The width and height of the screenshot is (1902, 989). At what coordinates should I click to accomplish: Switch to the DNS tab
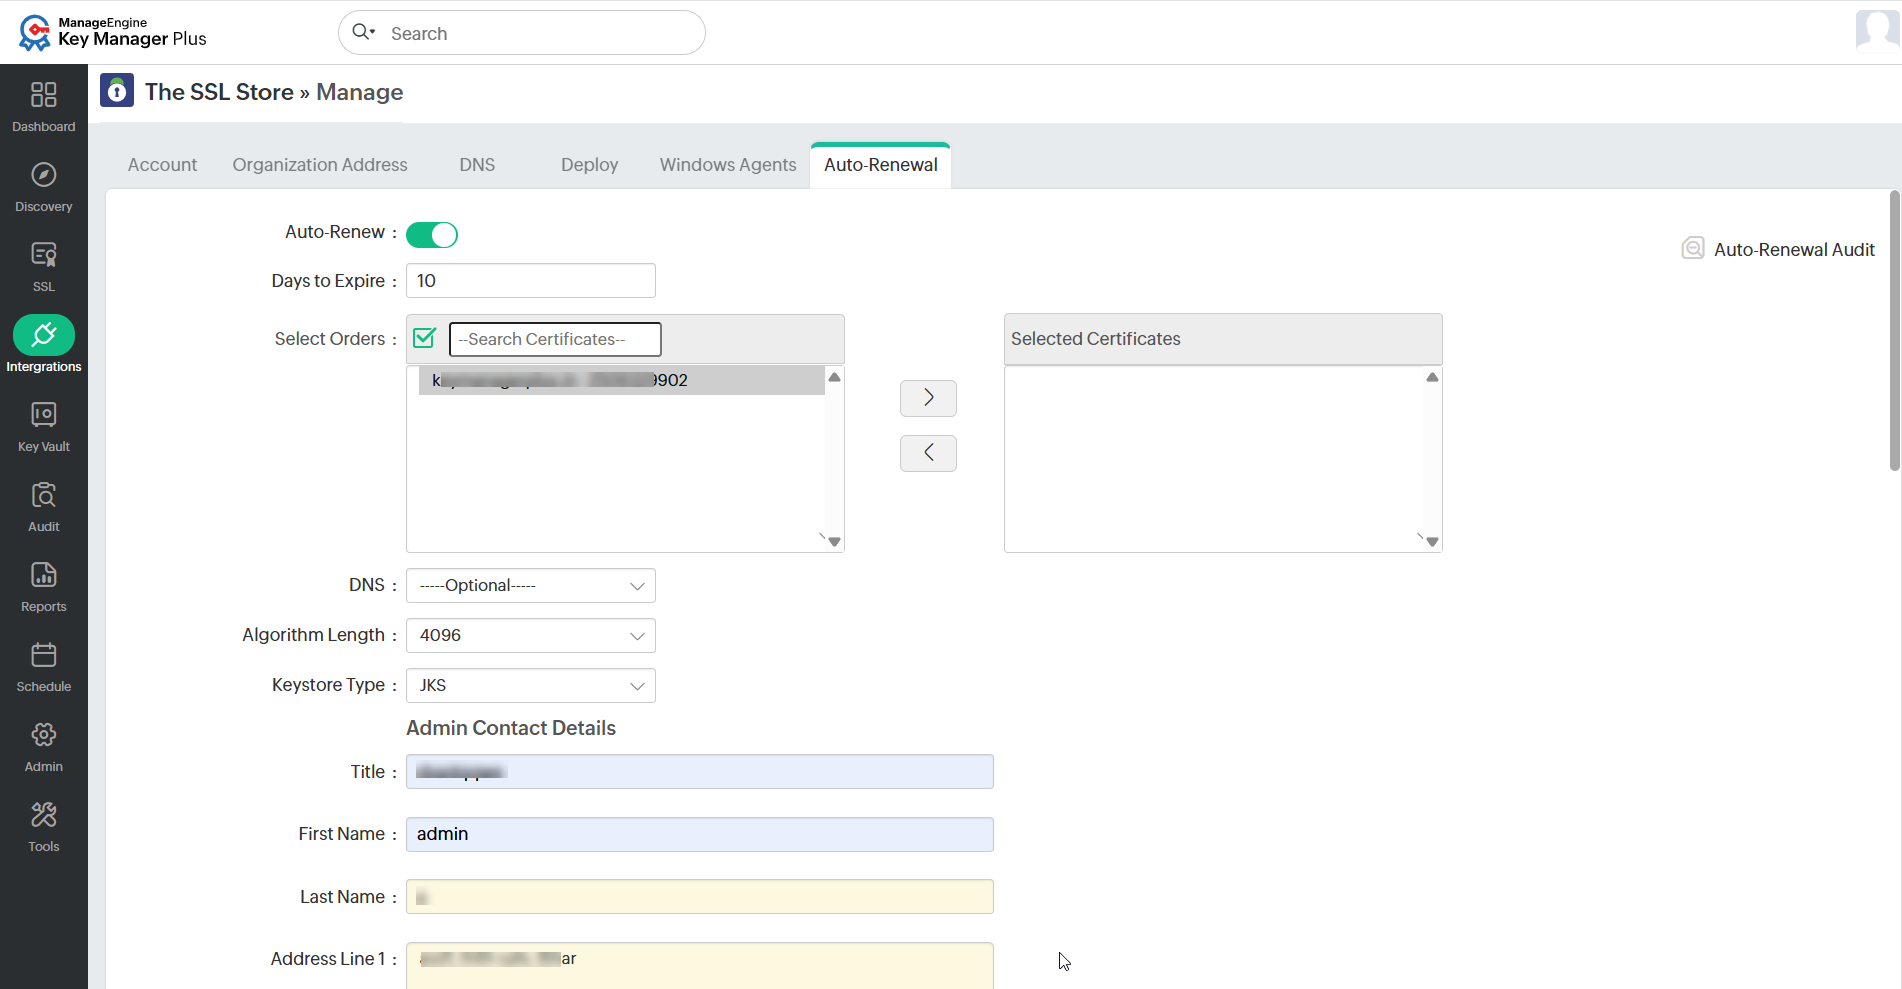coord(477,165)
